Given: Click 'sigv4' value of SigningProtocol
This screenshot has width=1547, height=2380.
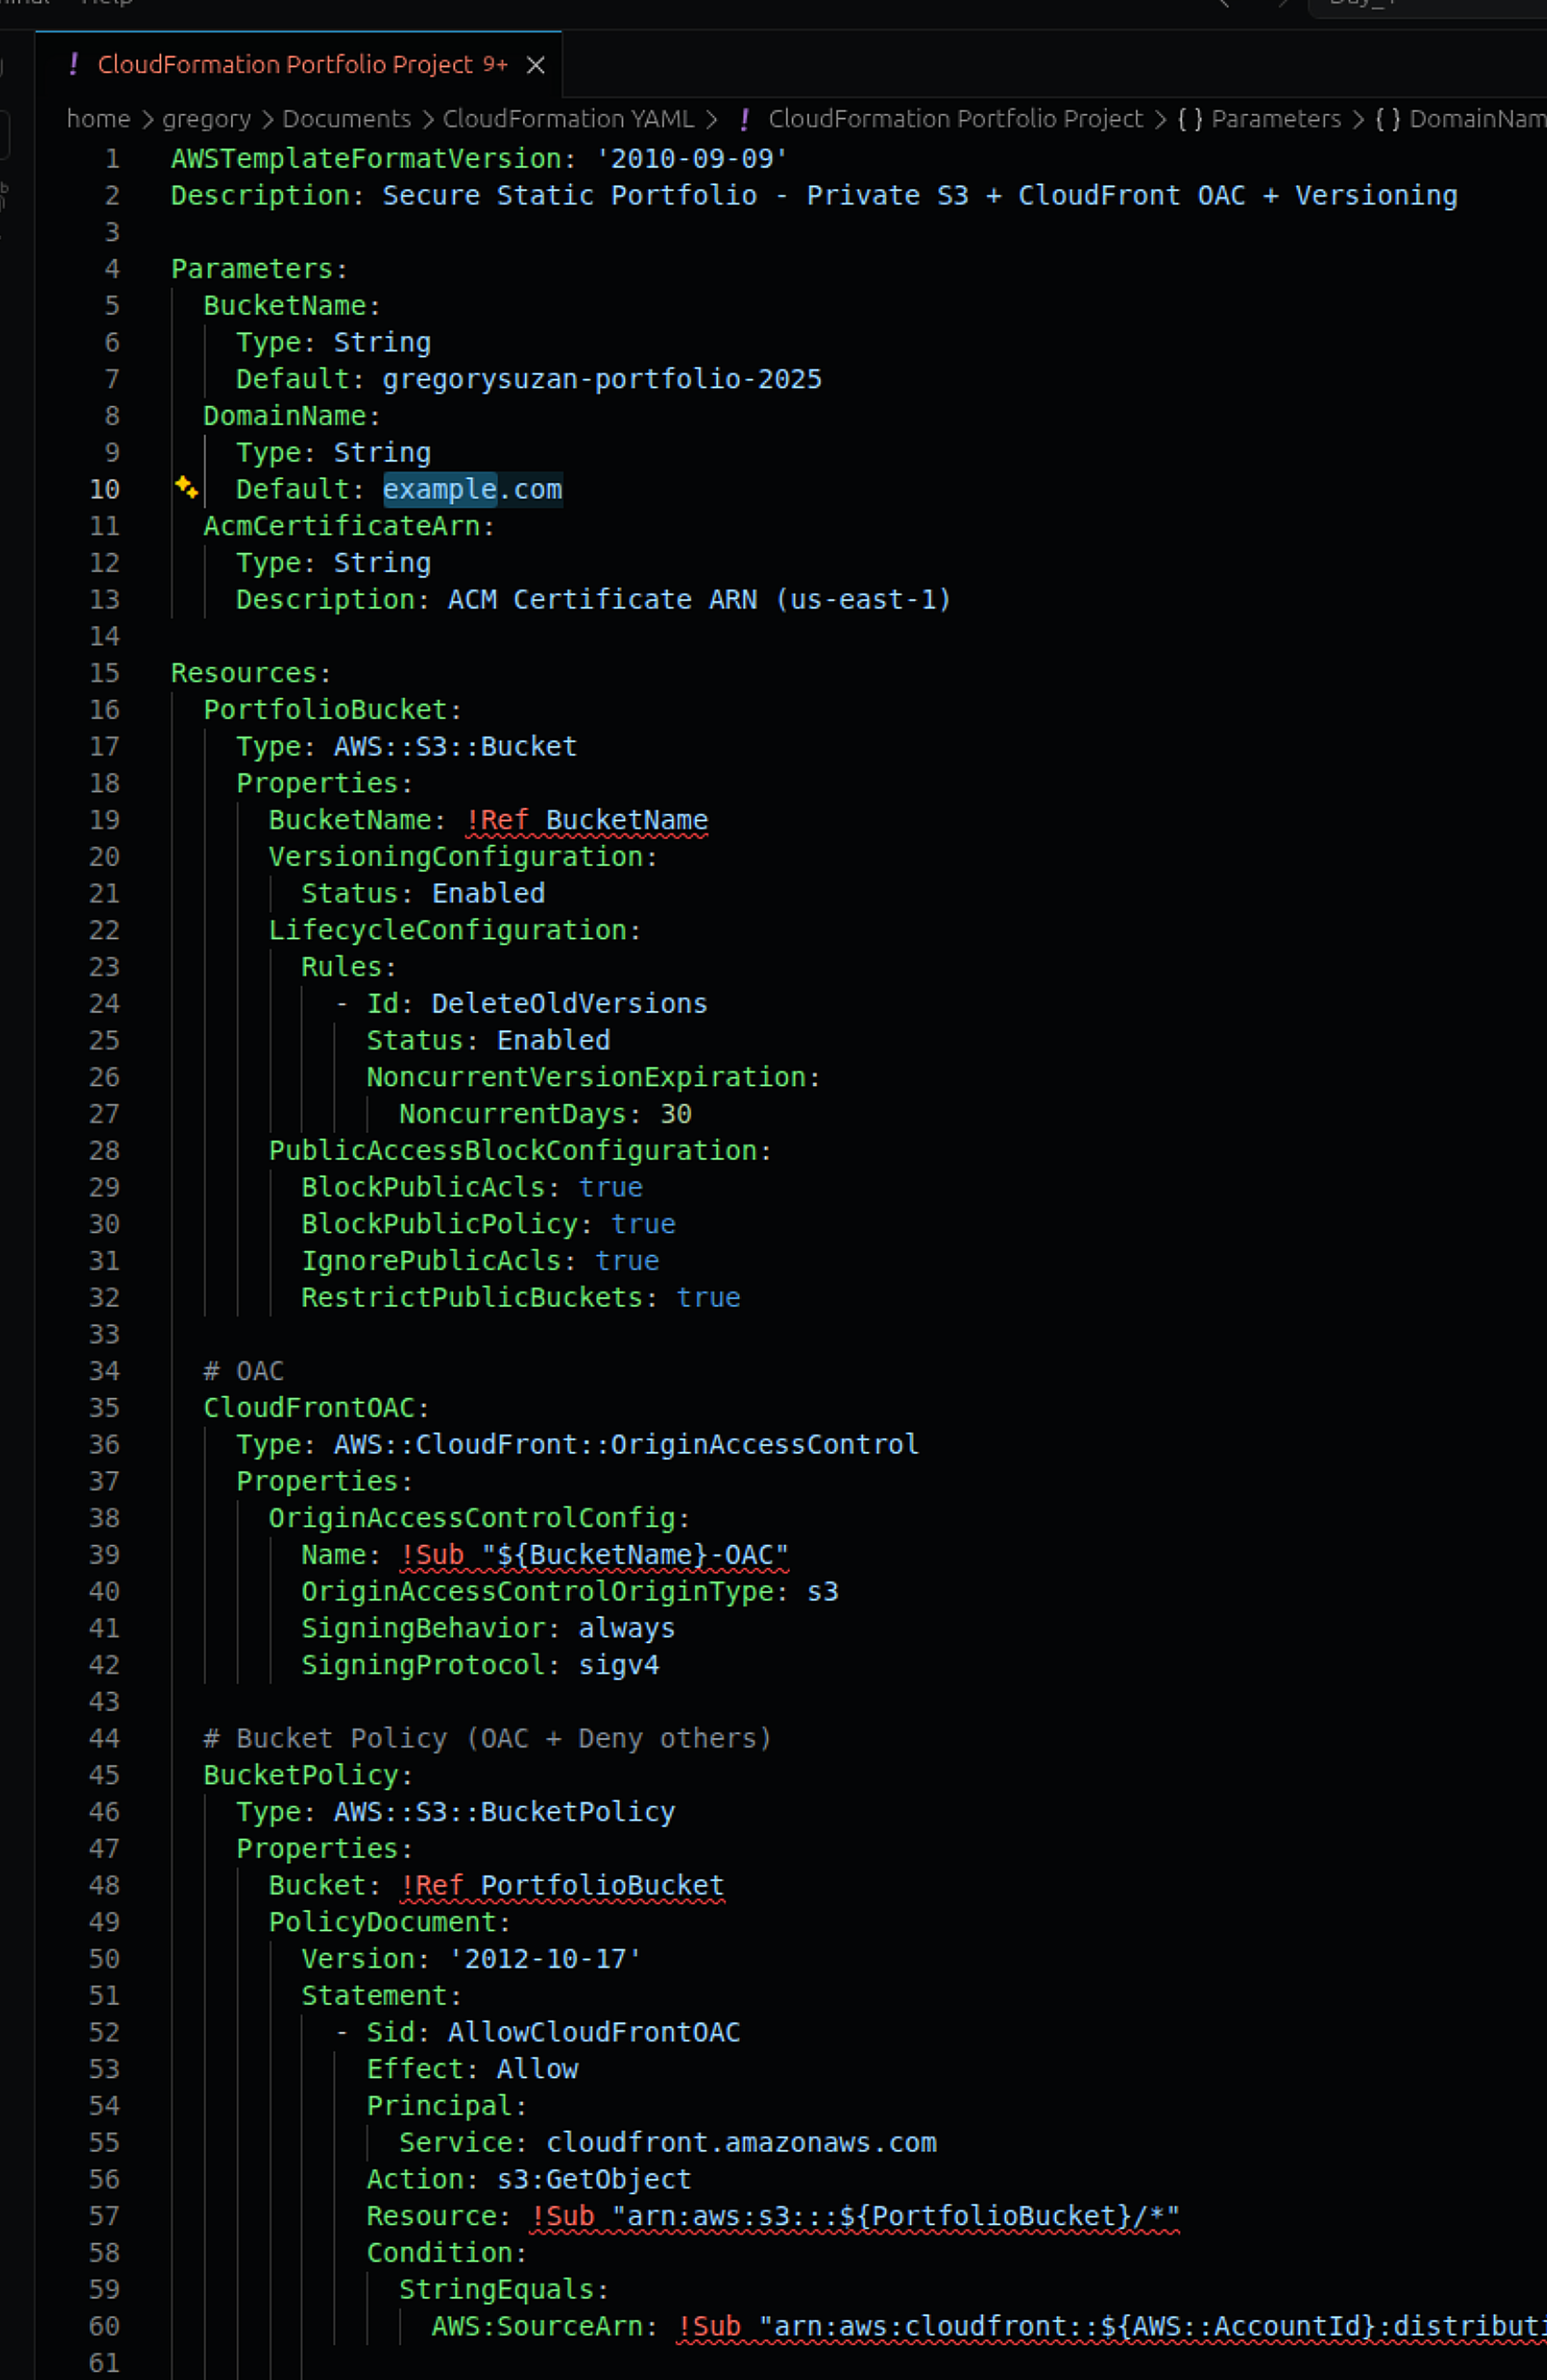Looking at the screenshot, I should click(618, 1665).
